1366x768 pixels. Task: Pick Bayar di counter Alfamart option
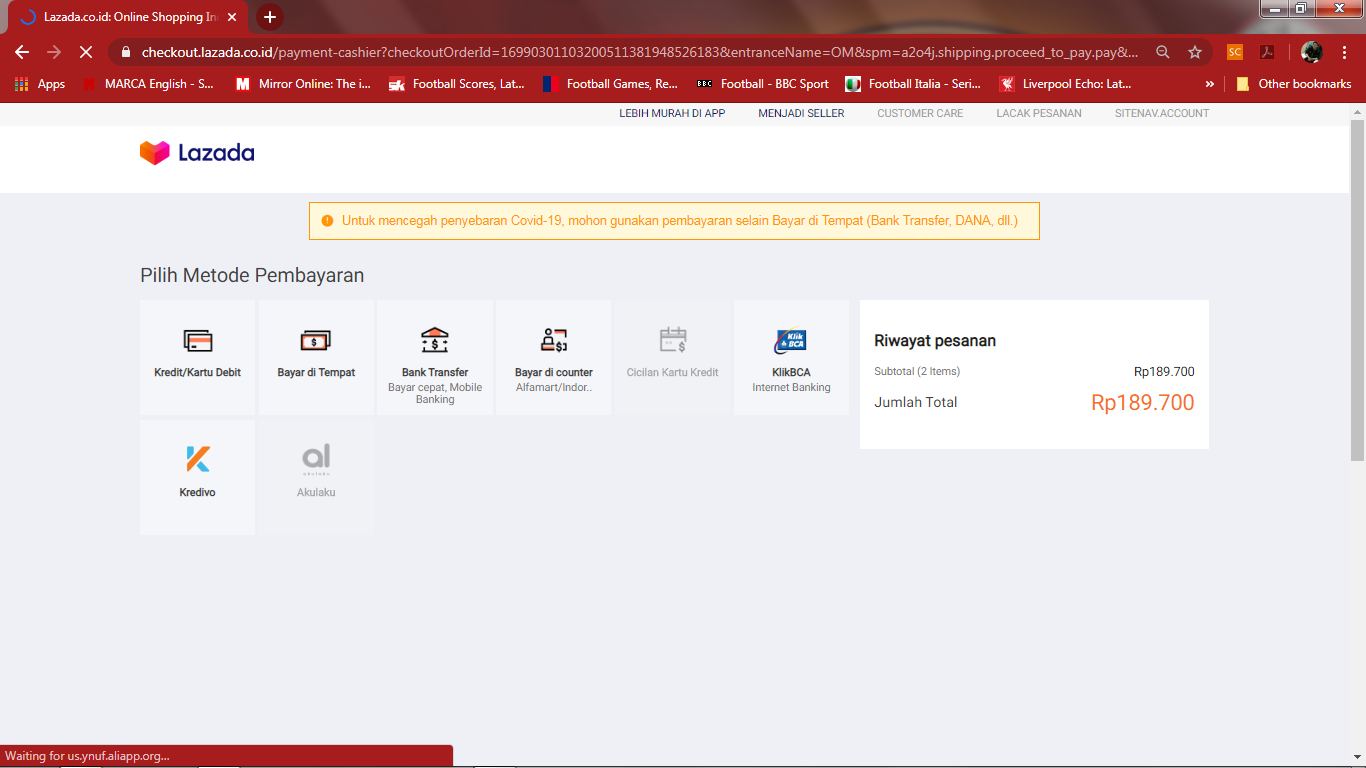pos(553,341)
